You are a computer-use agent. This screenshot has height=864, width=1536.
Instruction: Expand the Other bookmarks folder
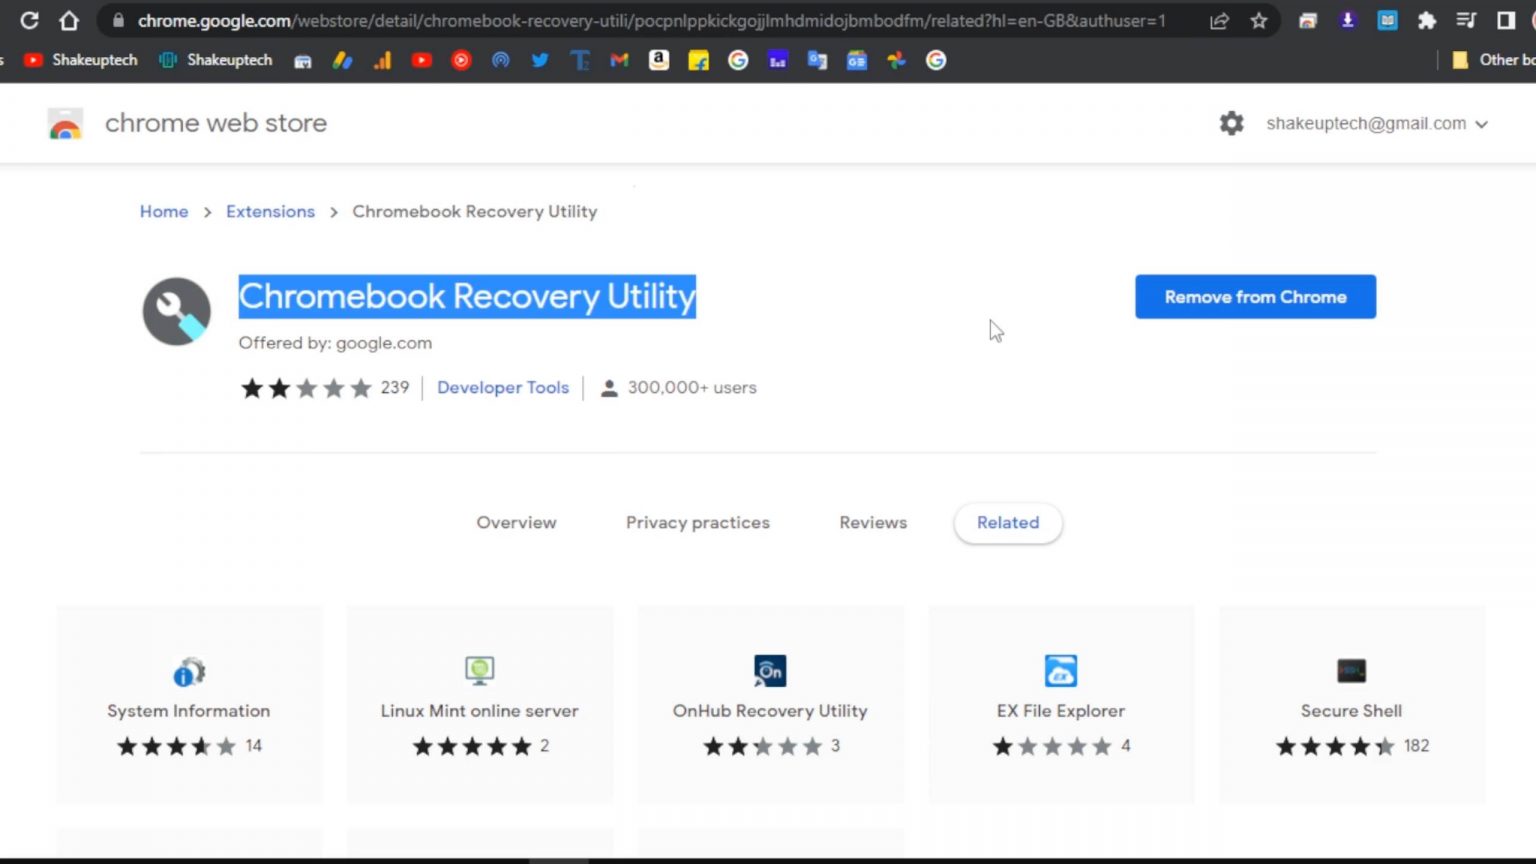[x=1499, y=60]
